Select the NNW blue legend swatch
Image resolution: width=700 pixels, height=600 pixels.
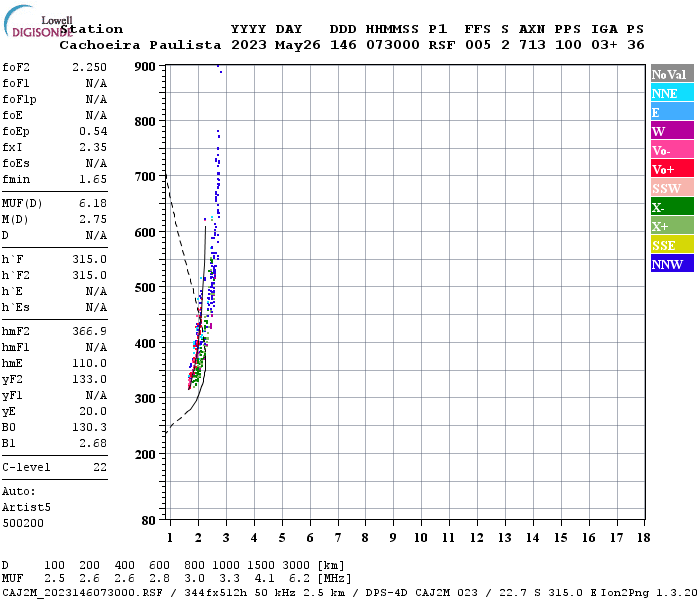(672, 263)
